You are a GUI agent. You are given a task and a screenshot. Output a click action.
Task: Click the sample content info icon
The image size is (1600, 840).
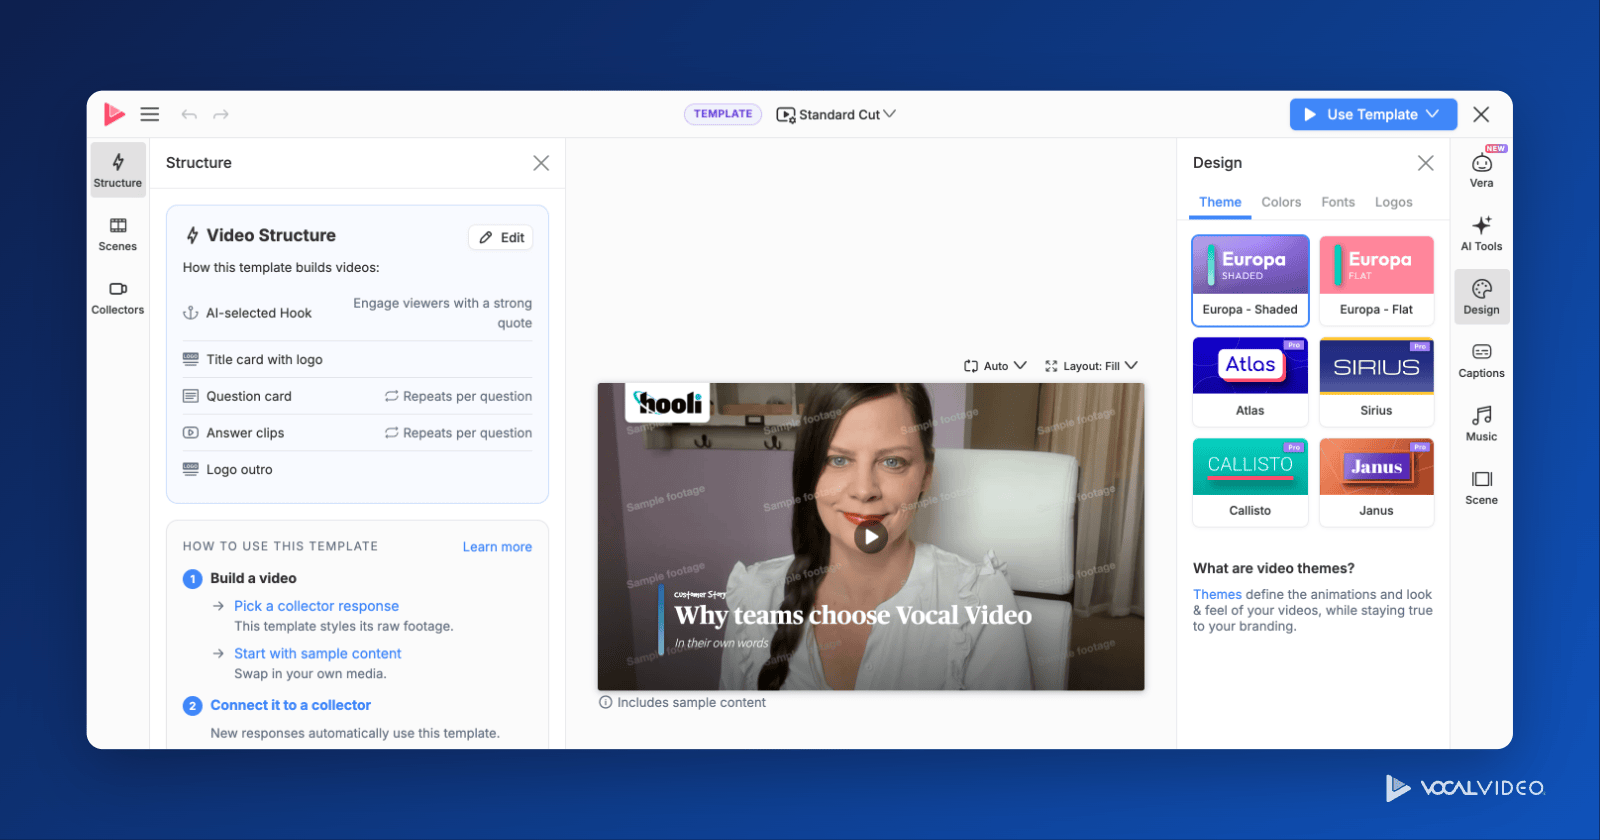[x=605, y=702]
